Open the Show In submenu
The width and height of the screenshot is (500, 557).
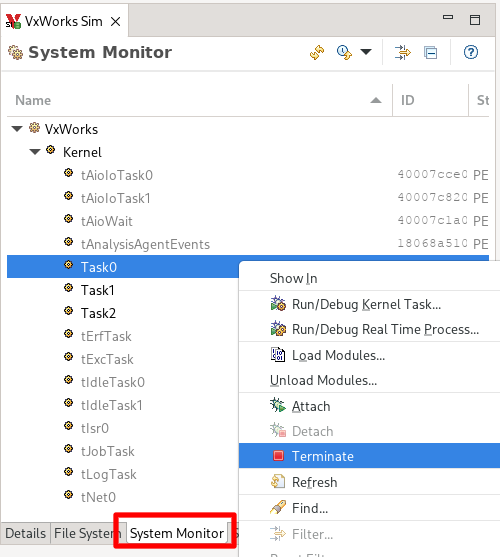tap(369, 278)
